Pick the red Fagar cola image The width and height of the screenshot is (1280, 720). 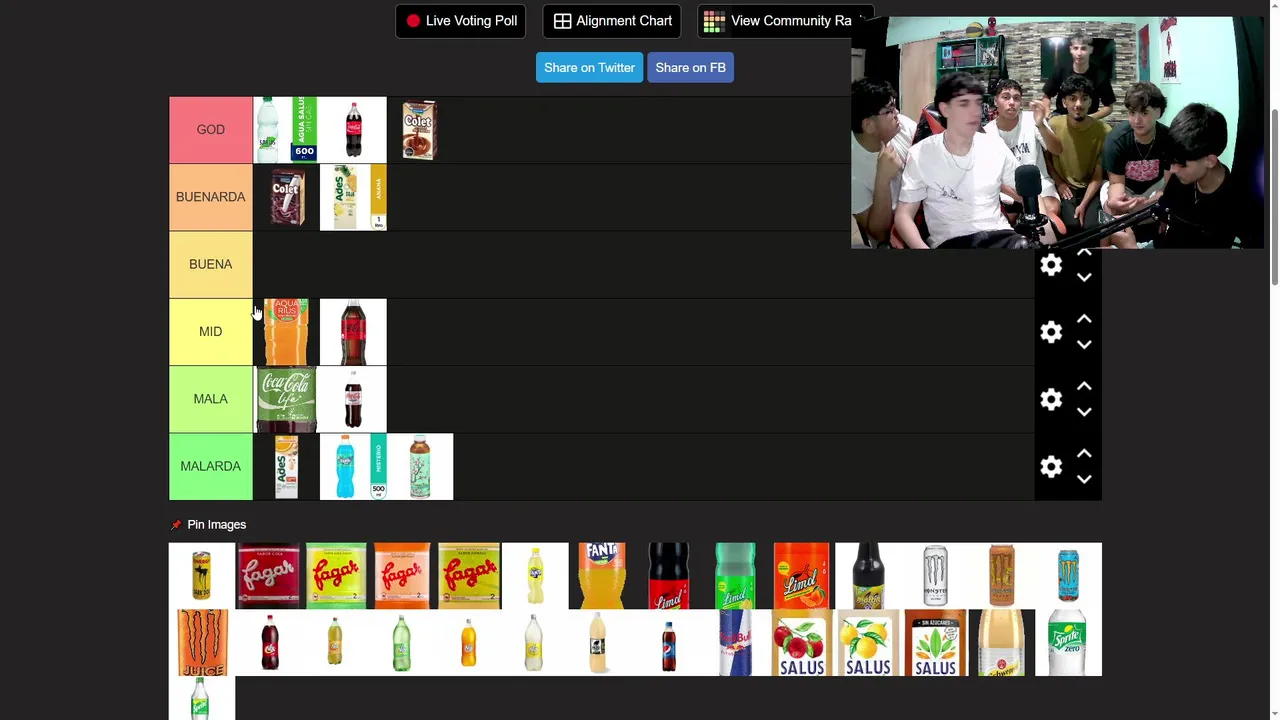pos(268,576)
